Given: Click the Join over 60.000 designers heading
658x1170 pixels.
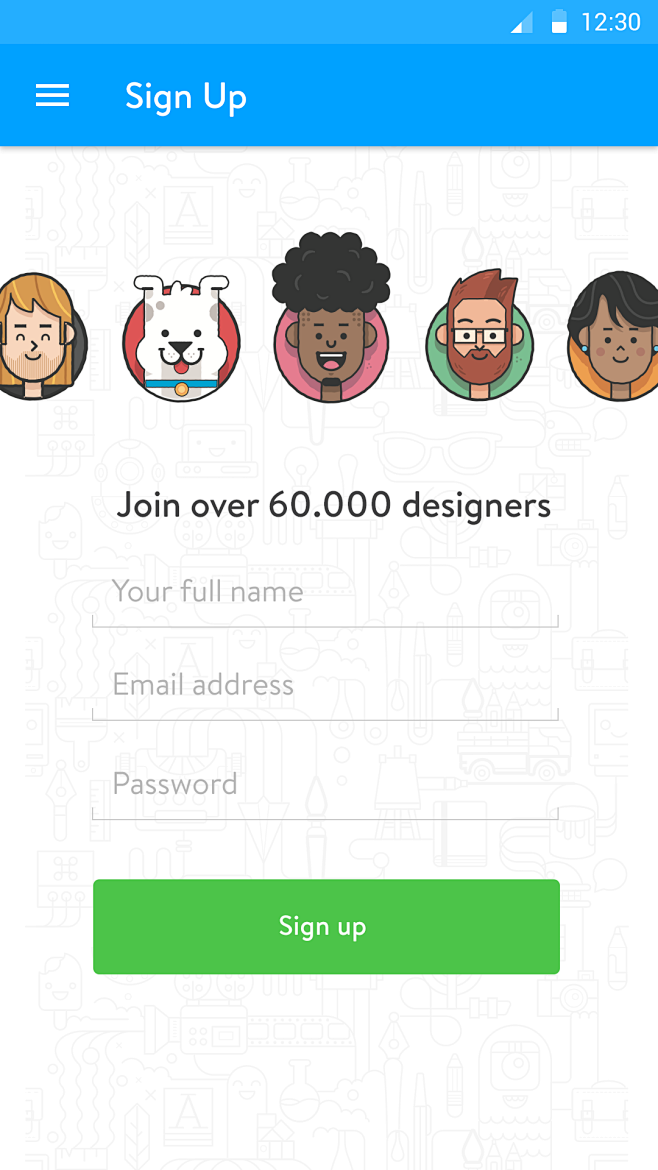Looking at the screenshot, I should 333,505.
